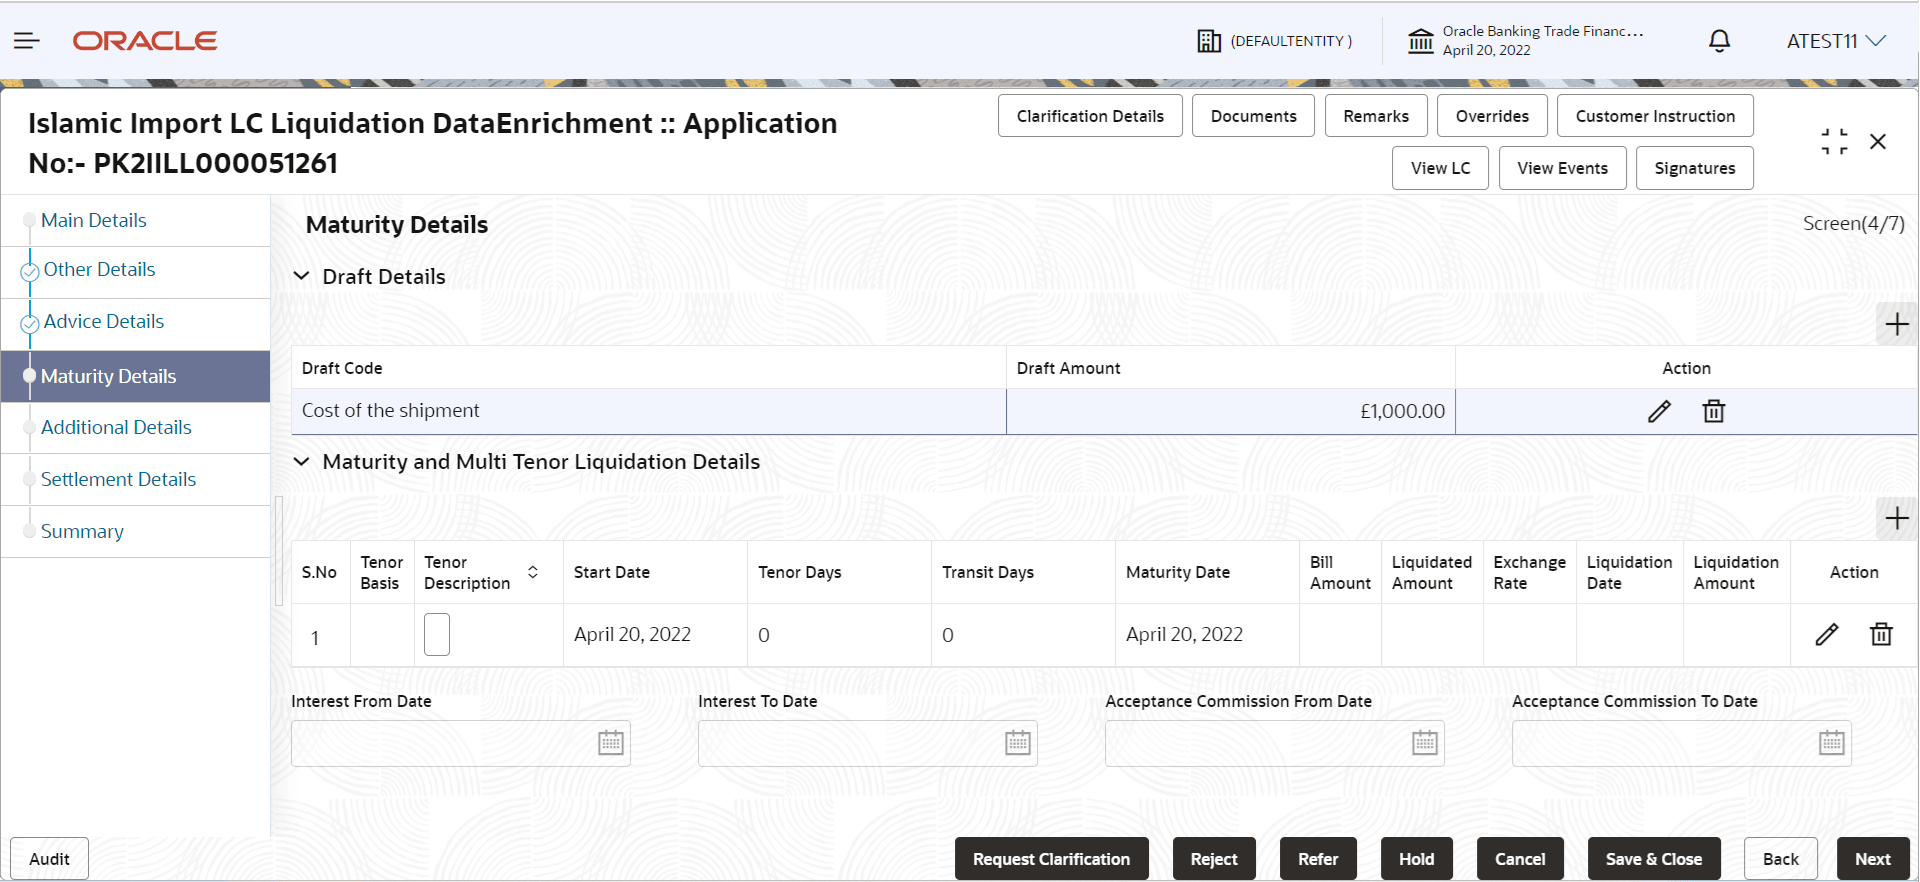The height and width of the screenshot is (882, 1920).
Task: Add a new multi tenor liquidation row
Action: [x=1896, y=518]
